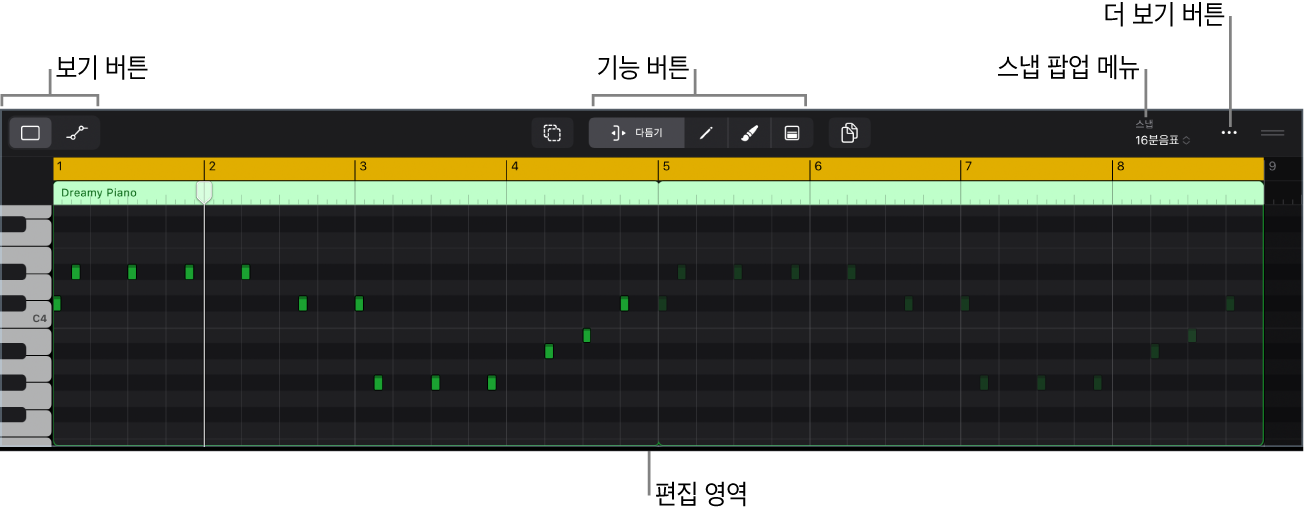Open the more options ellipsis menu
Viewport: 1306px width, 513px height.
(1229, 132)
